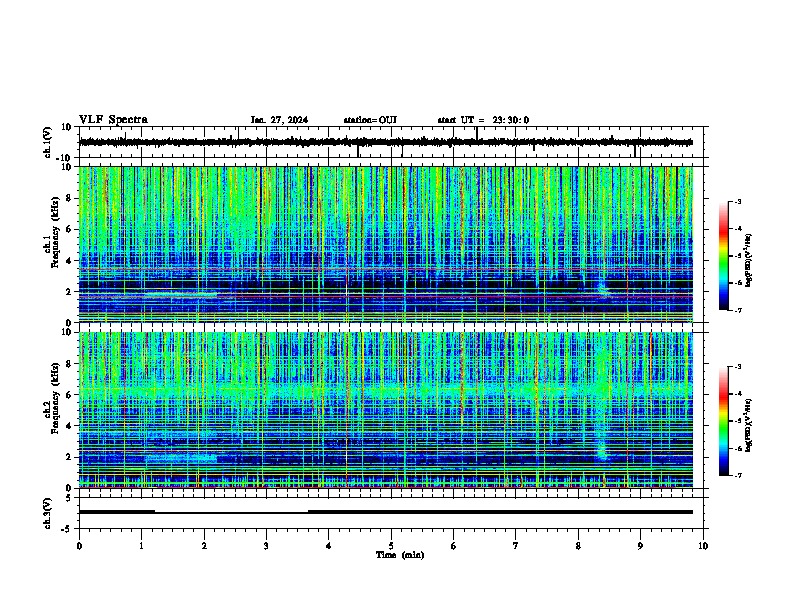Click the "ch.3(V)" axis label
792x612 pixels.
48,513
